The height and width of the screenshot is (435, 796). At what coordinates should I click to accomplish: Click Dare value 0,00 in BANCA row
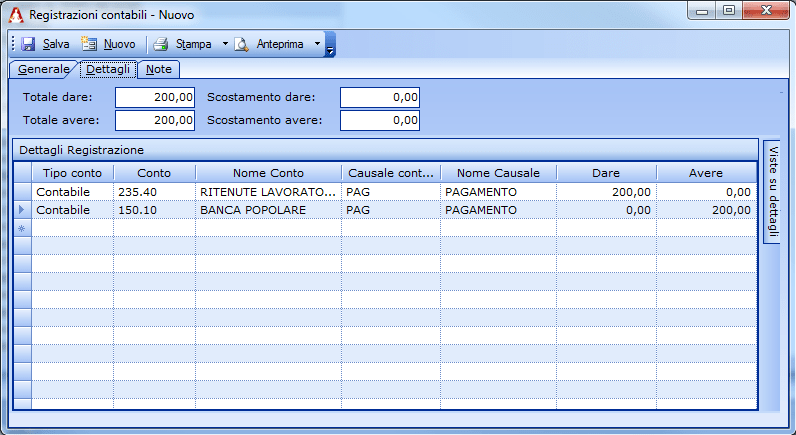(606, 210)
